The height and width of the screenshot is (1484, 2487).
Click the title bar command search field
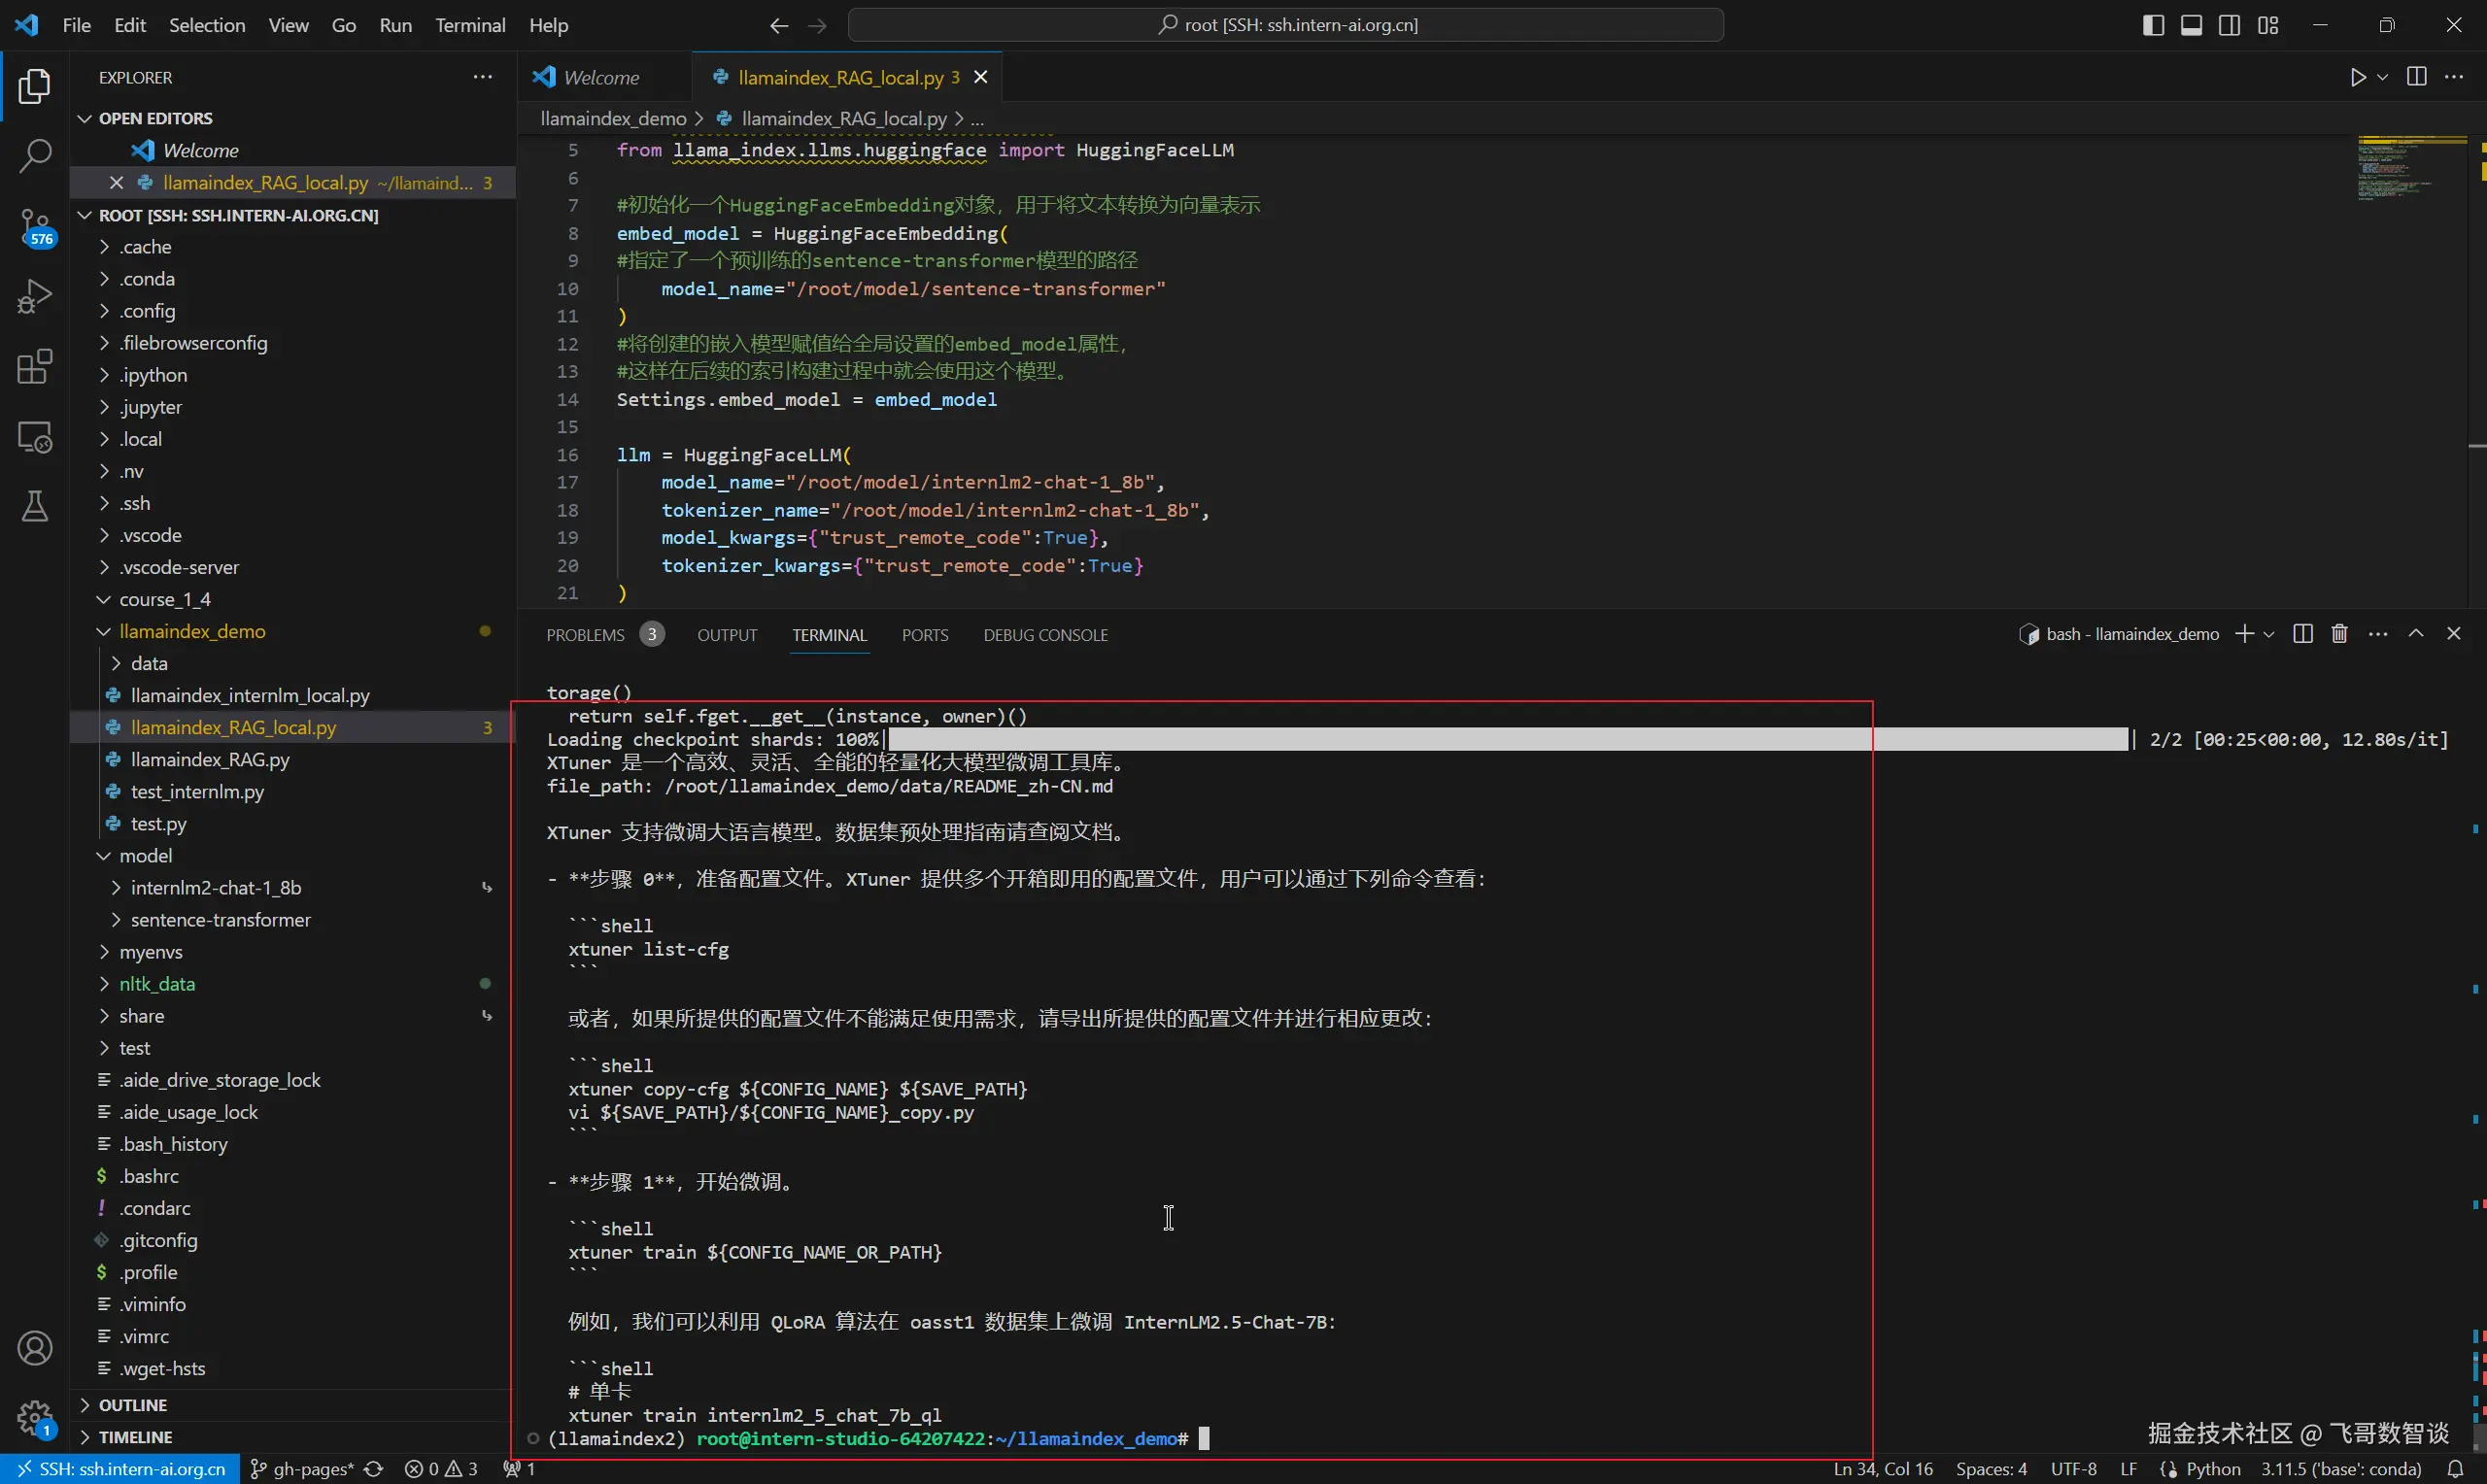(x=1285, y=25)
